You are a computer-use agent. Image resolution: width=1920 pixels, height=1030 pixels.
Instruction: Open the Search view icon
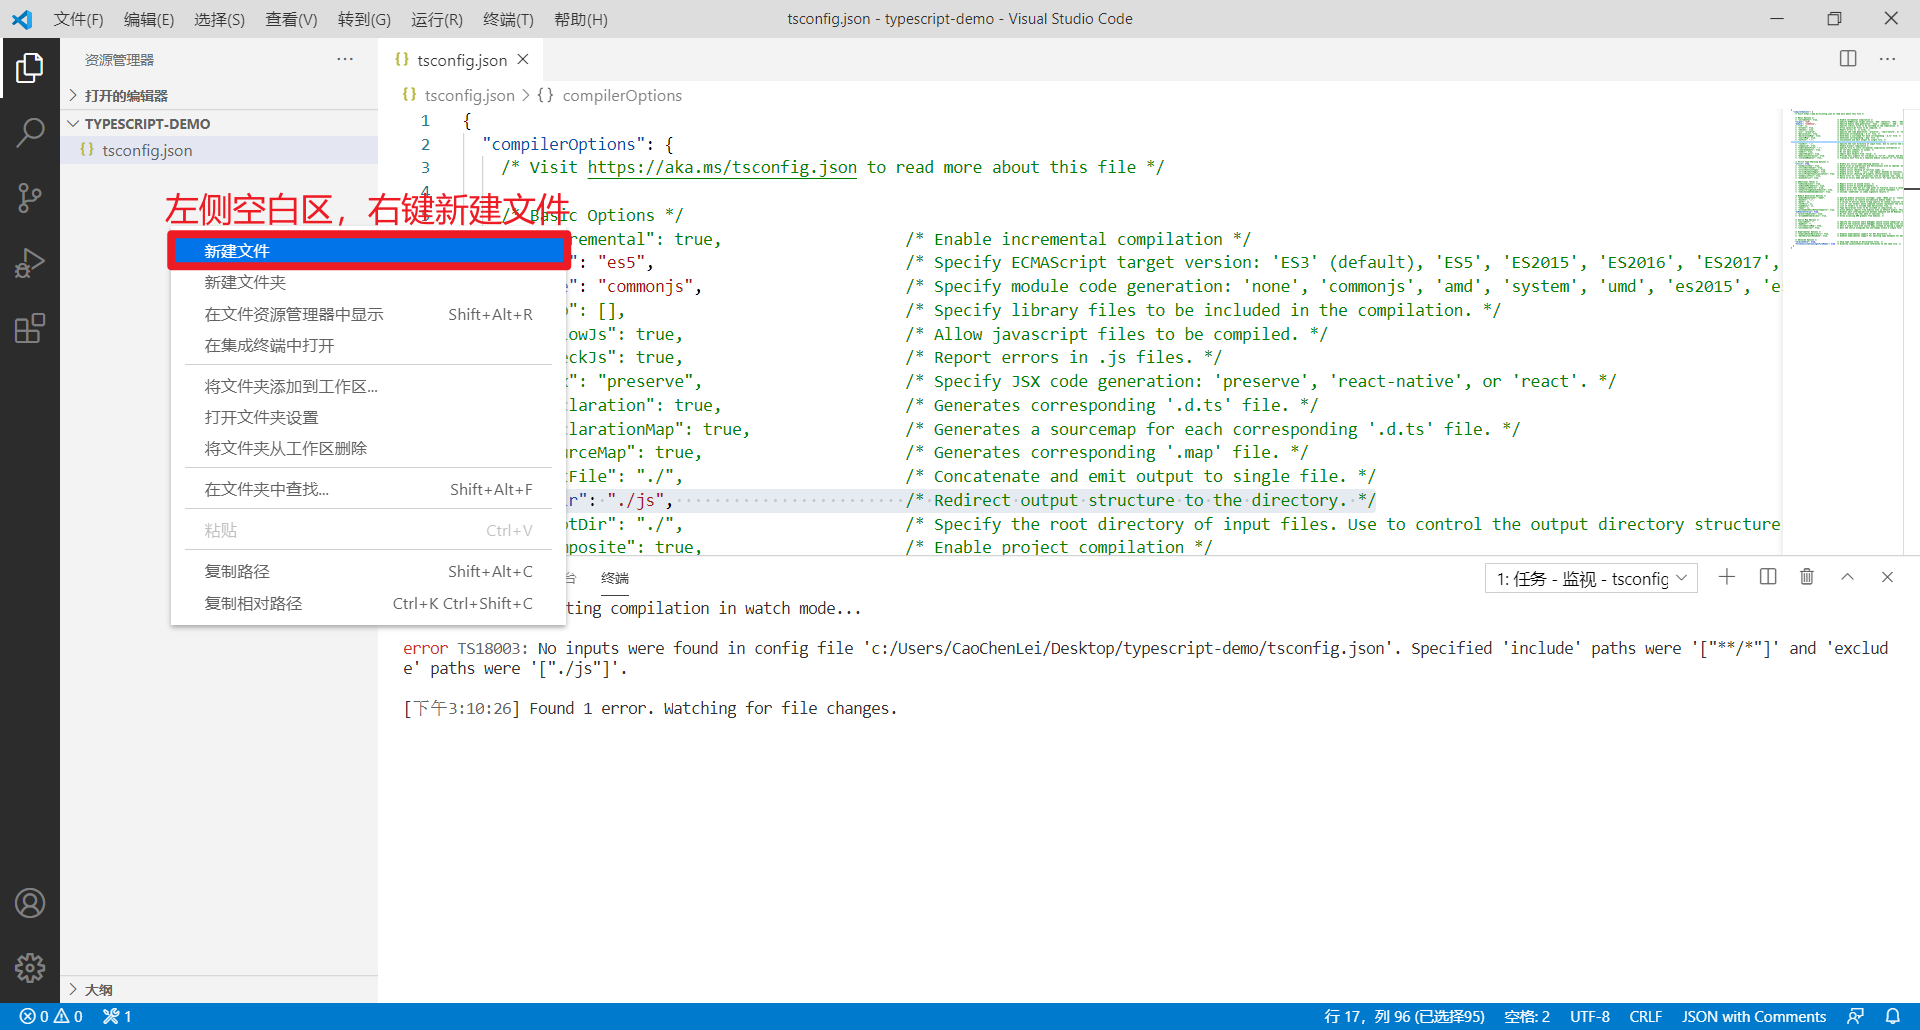30,132
